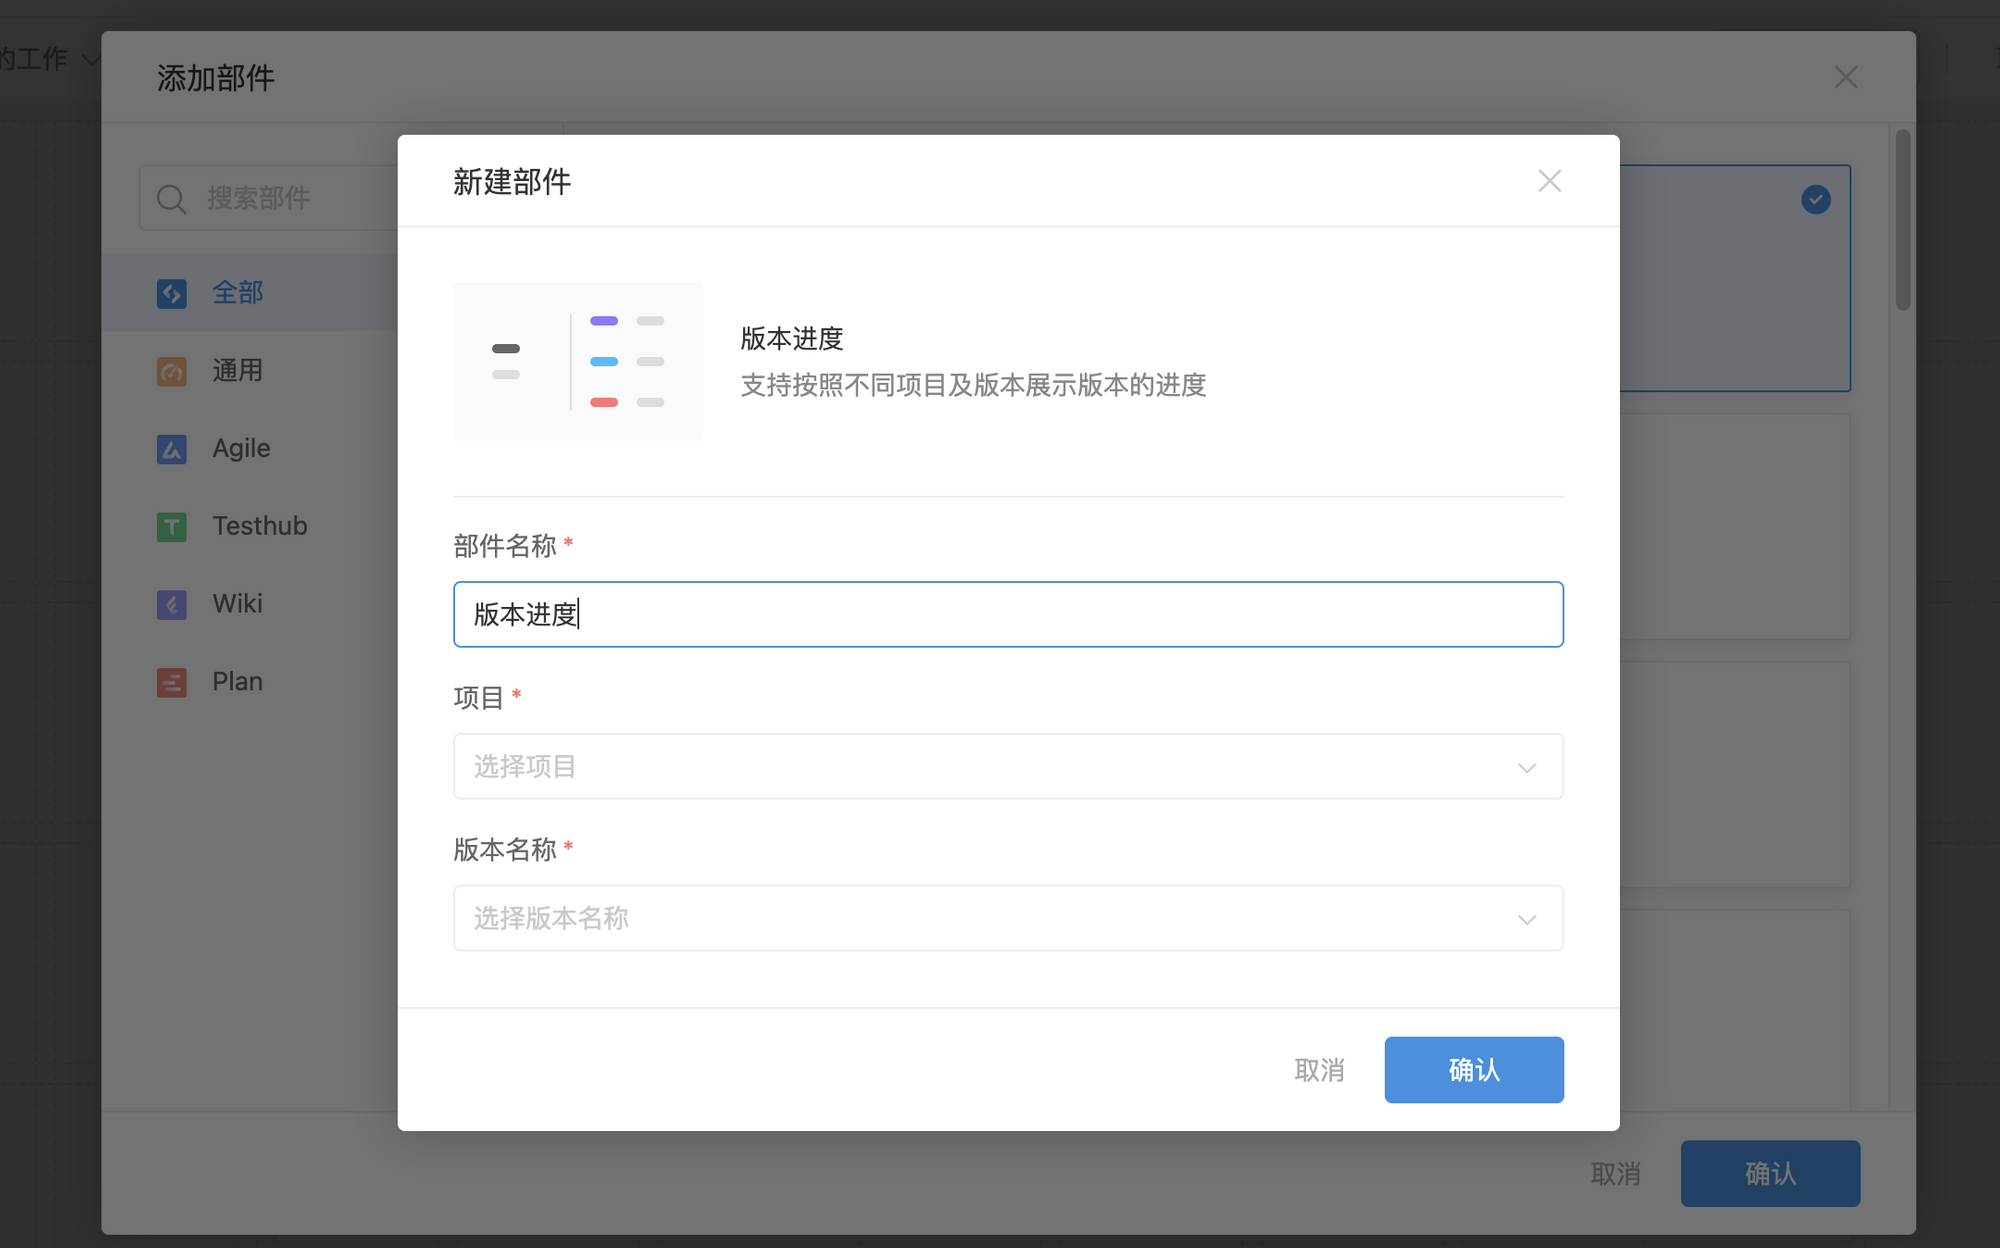Select the Plan category

pos(250,682)
